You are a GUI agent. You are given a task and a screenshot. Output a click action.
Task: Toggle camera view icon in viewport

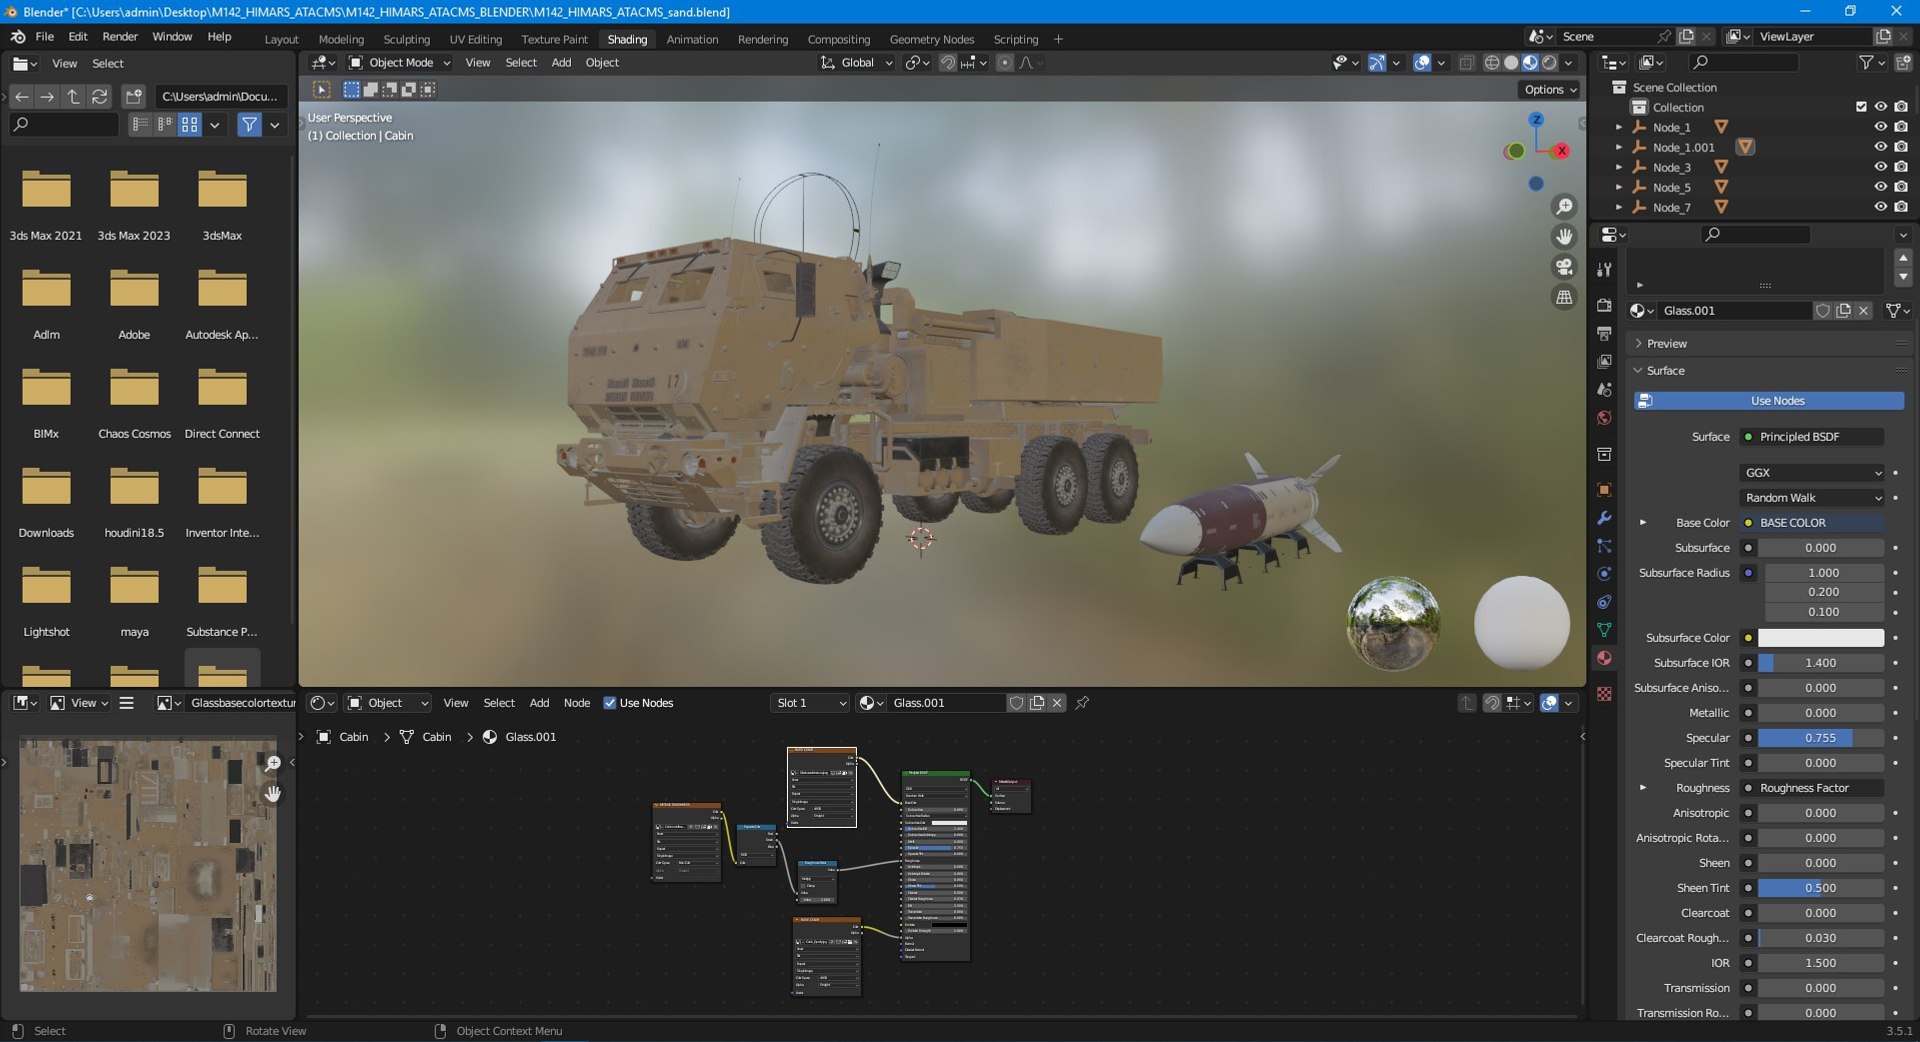(x=1564, y=267)
